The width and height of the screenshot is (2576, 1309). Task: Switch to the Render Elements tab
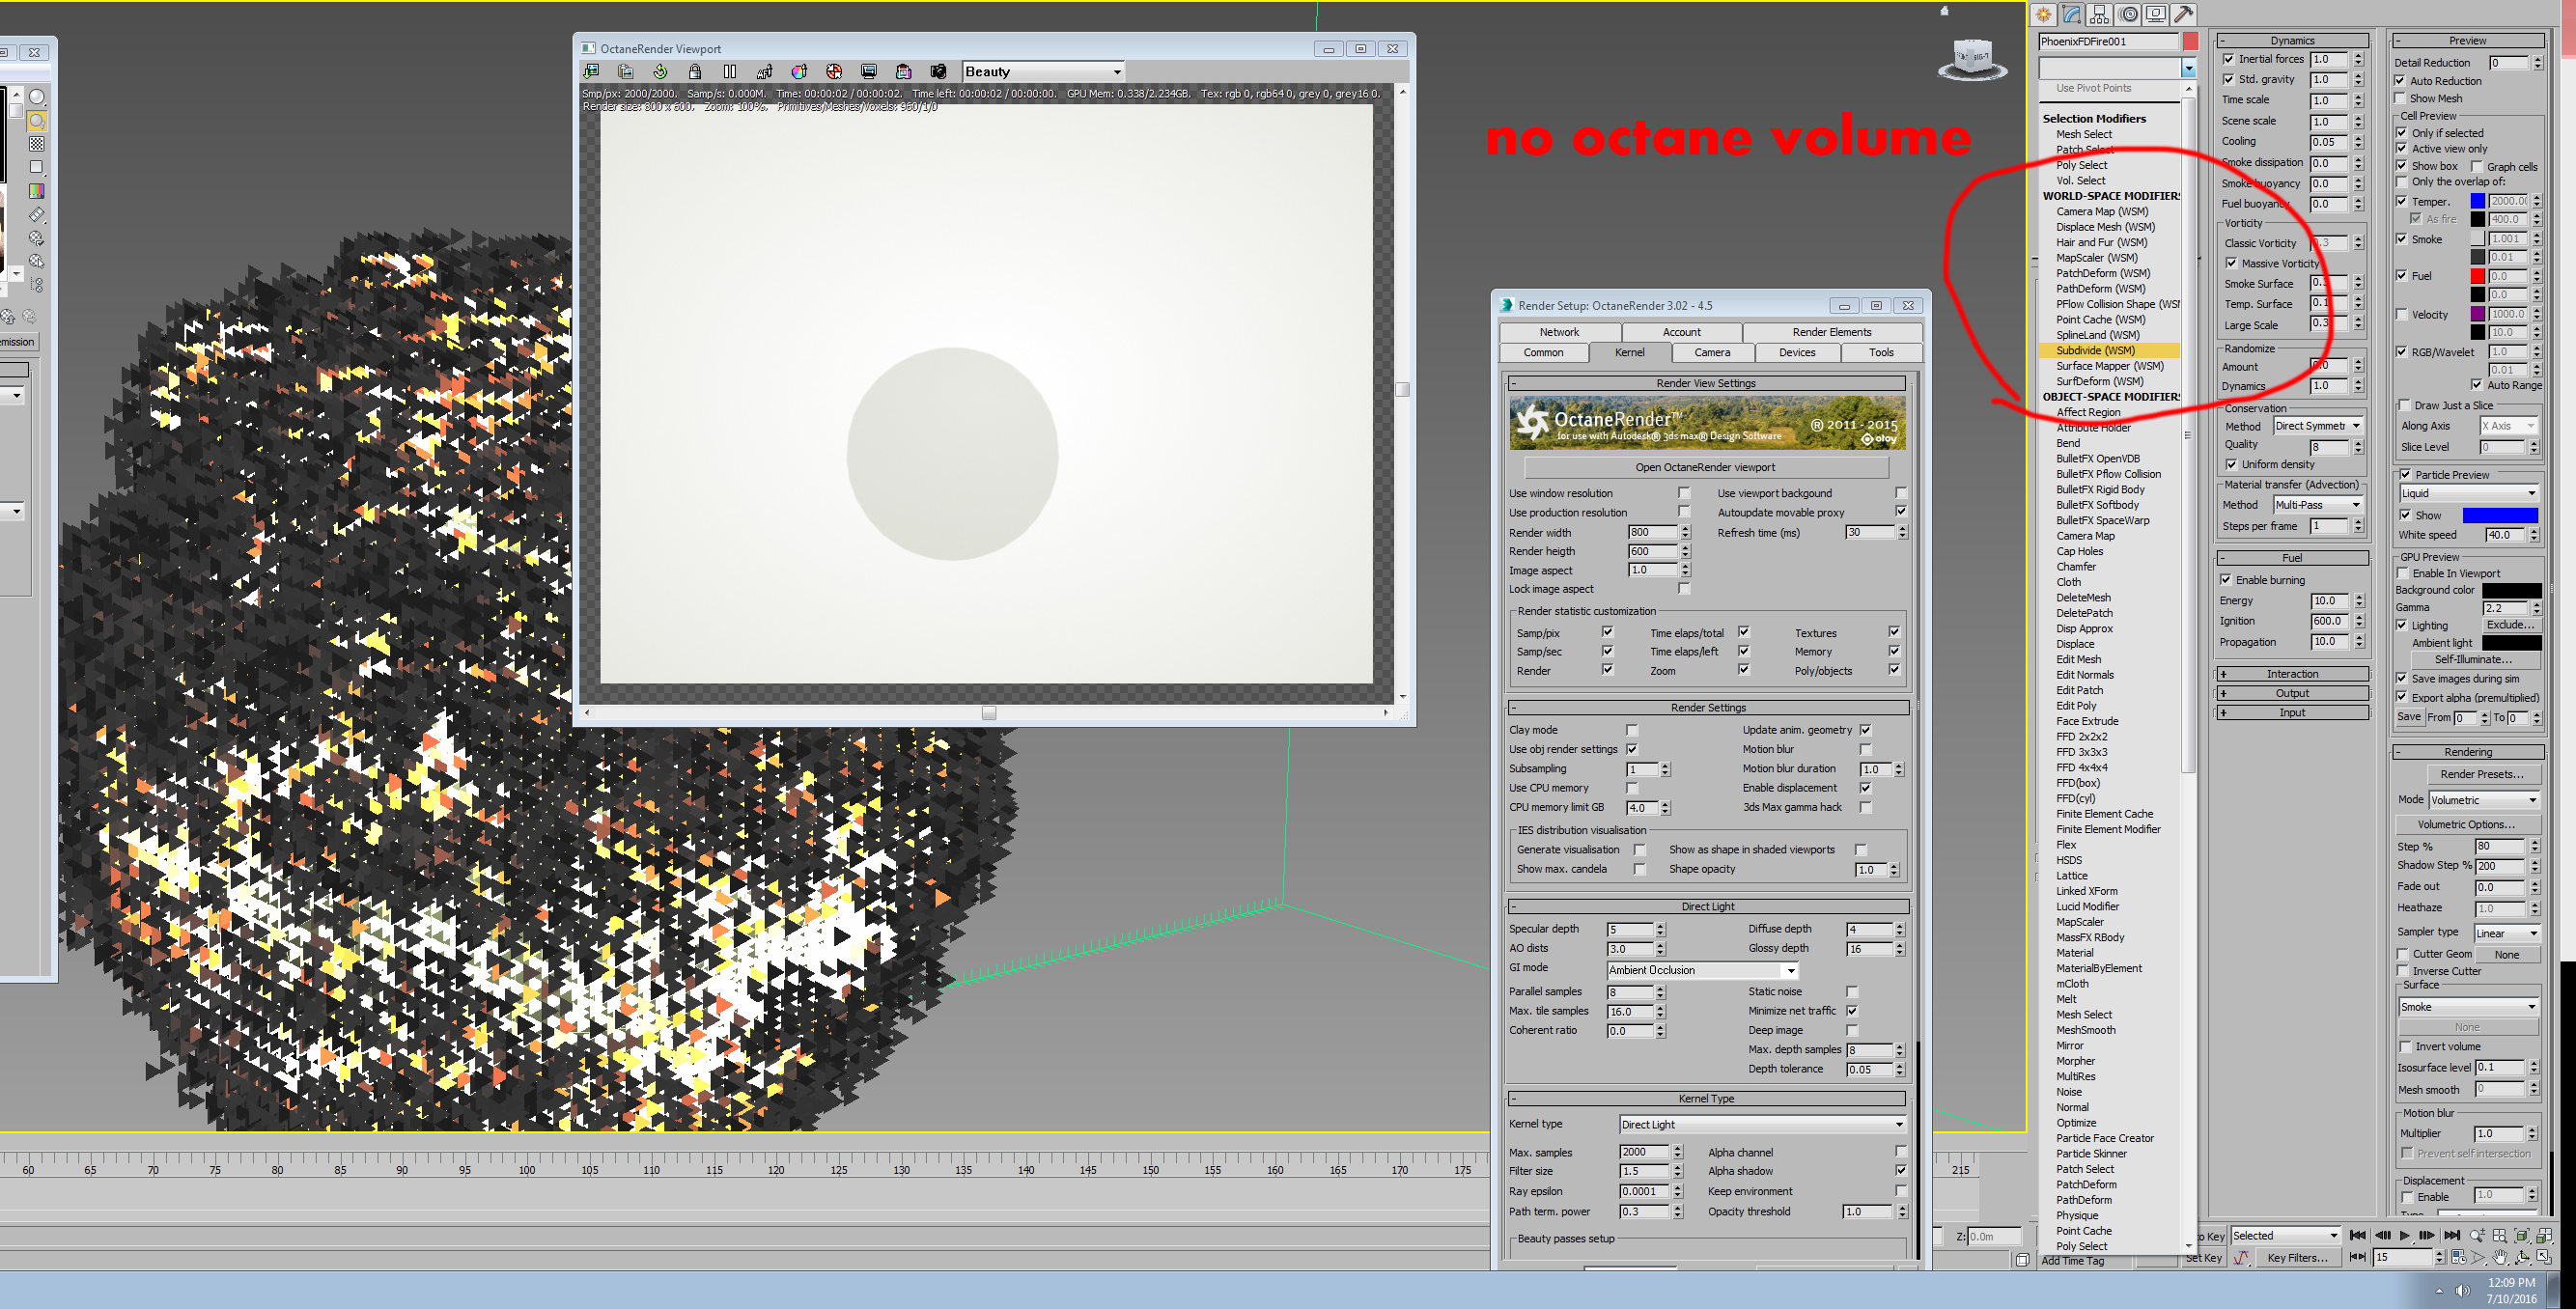pos(1831,332)
